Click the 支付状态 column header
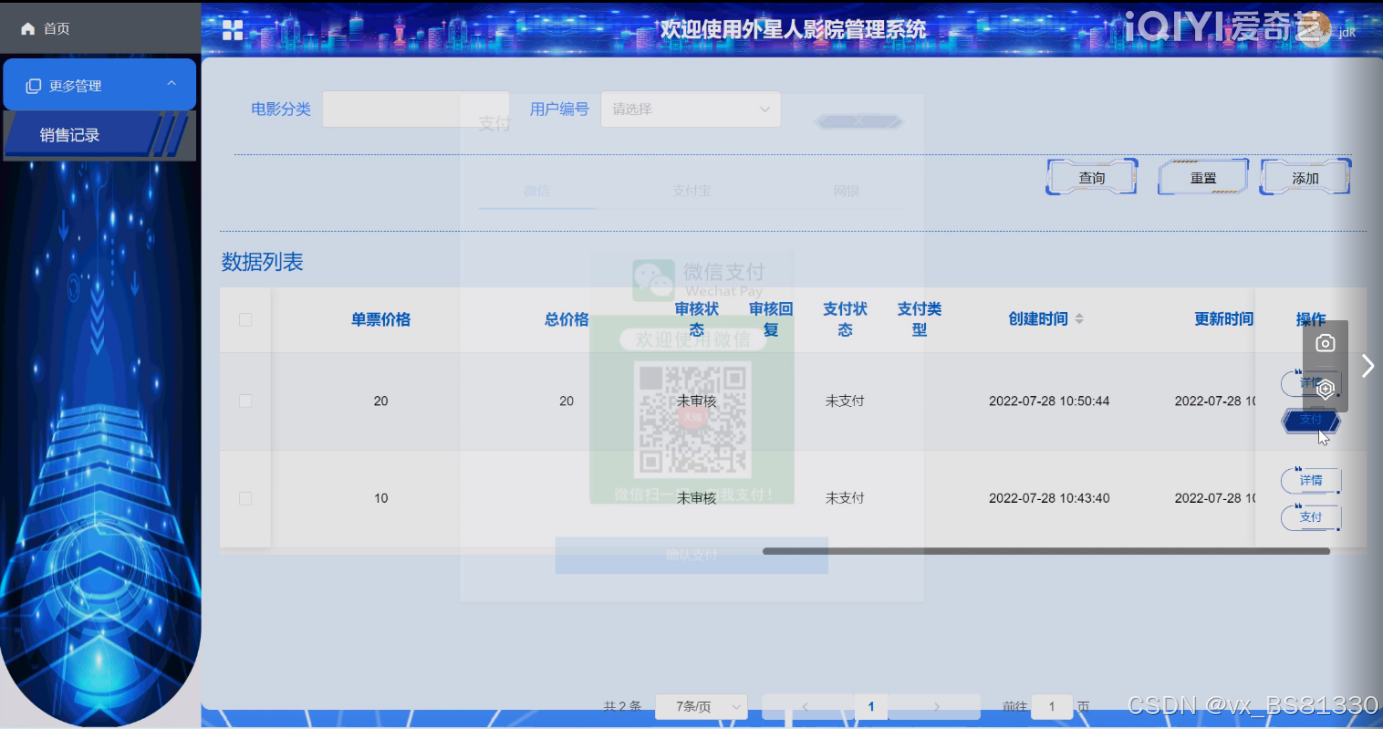This screenshot has height=729, width=1383. point(845,319)
